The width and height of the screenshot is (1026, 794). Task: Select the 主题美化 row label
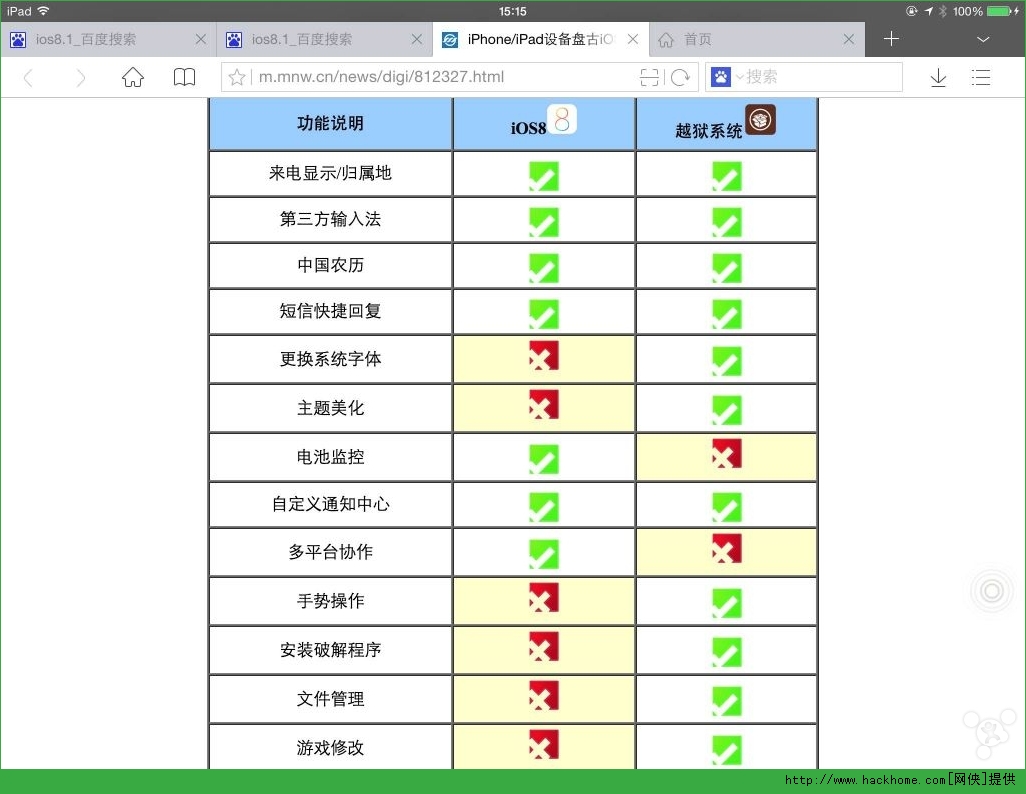[x=330, y=408]
